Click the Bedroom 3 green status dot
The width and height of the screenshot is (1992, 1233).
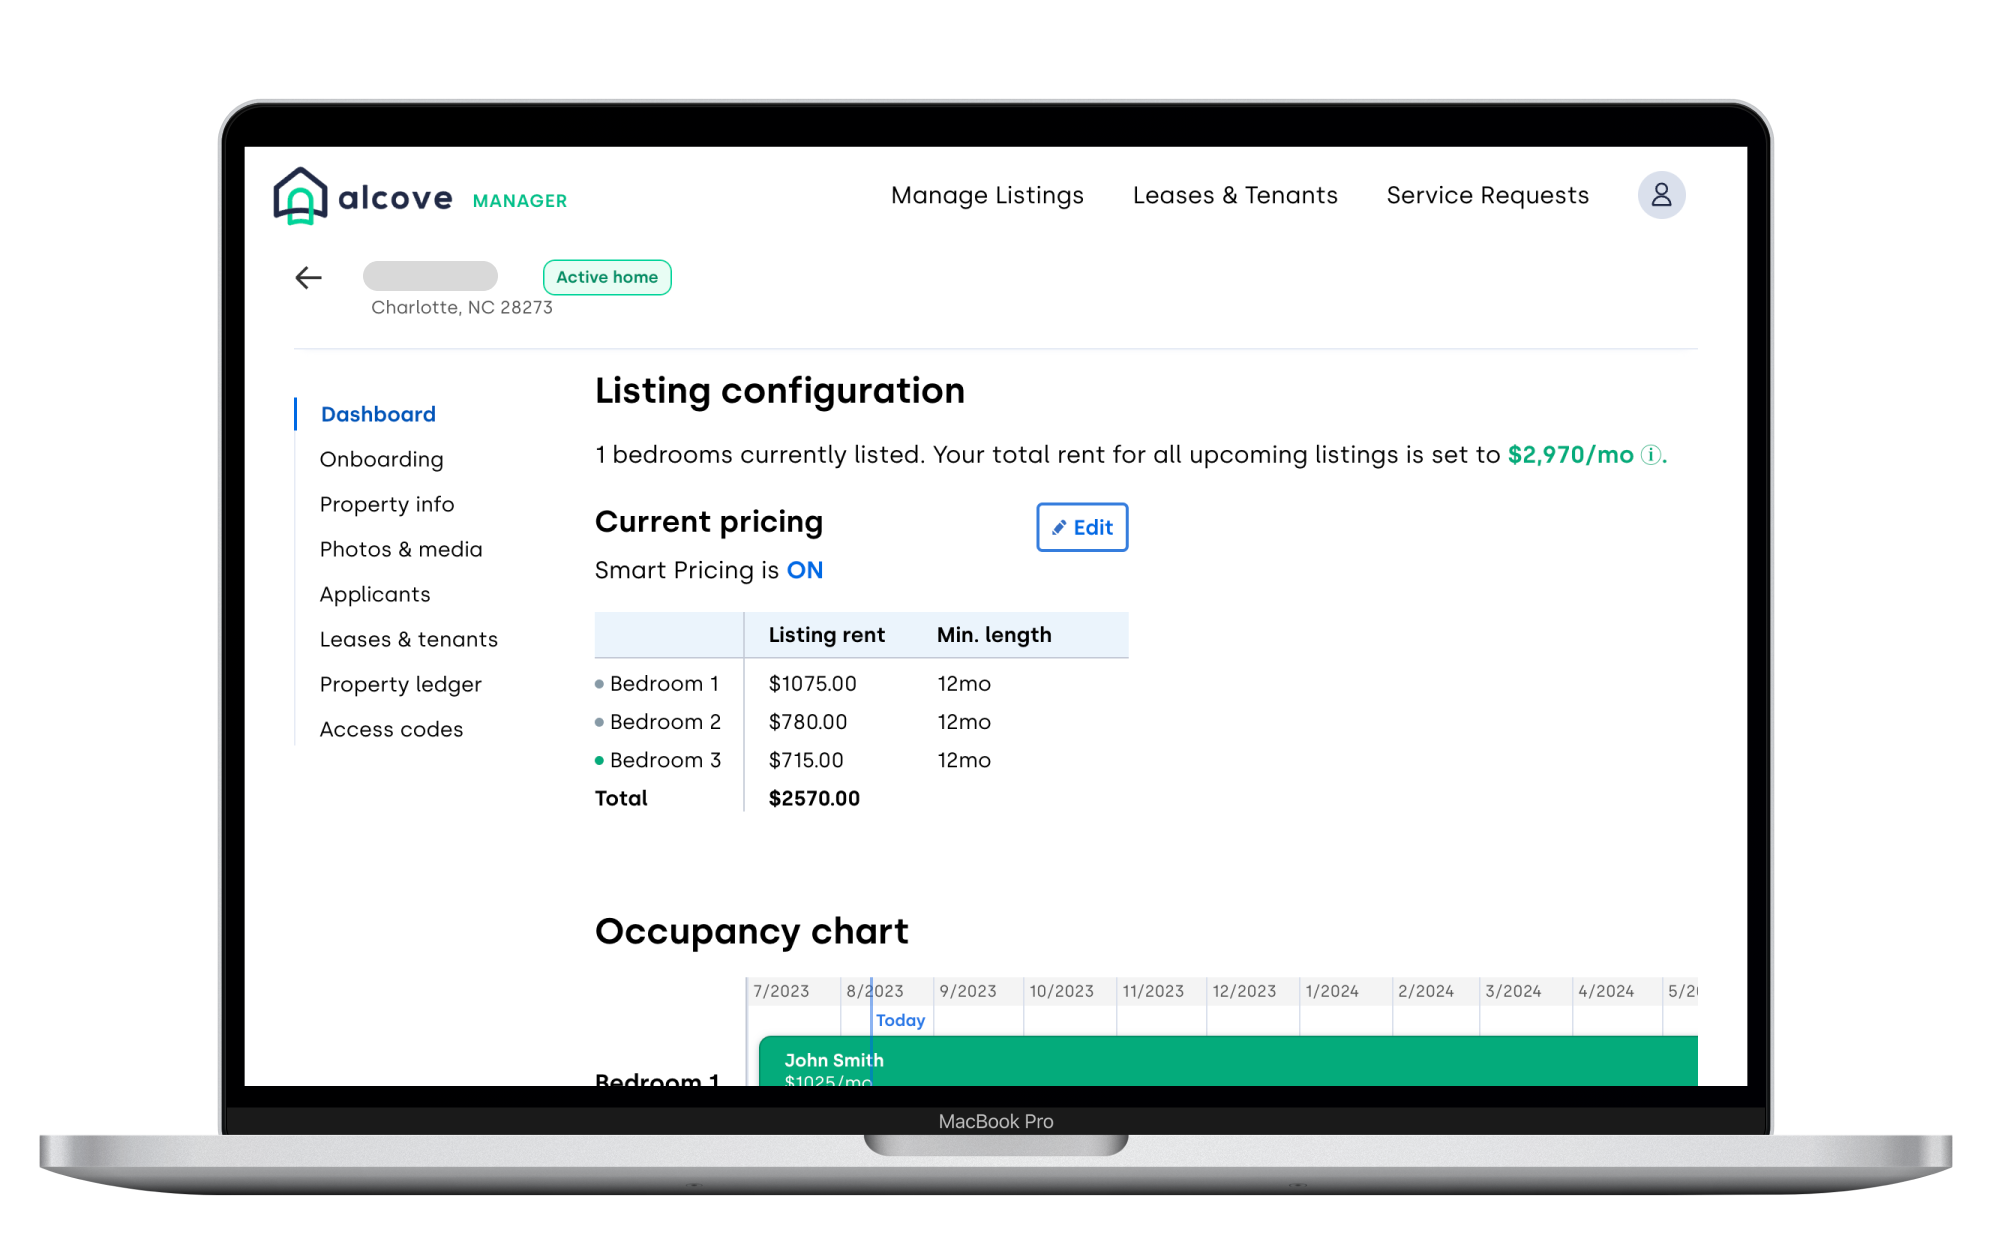pos(599,761)
